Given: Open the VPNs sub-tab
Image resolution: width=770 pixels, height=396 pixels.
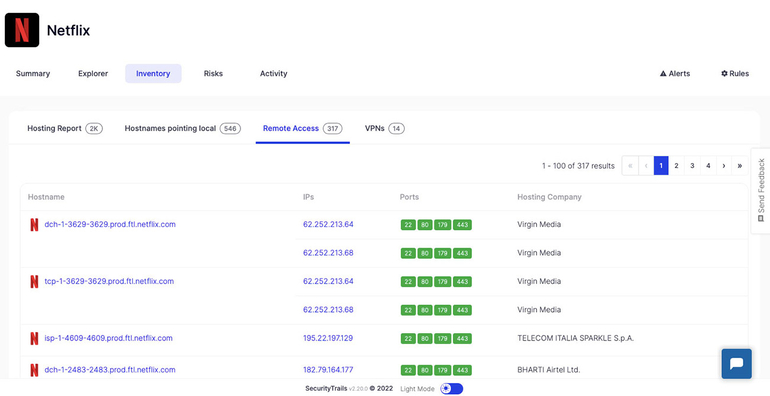Looking at the screenshot, I should coord(385,129).
